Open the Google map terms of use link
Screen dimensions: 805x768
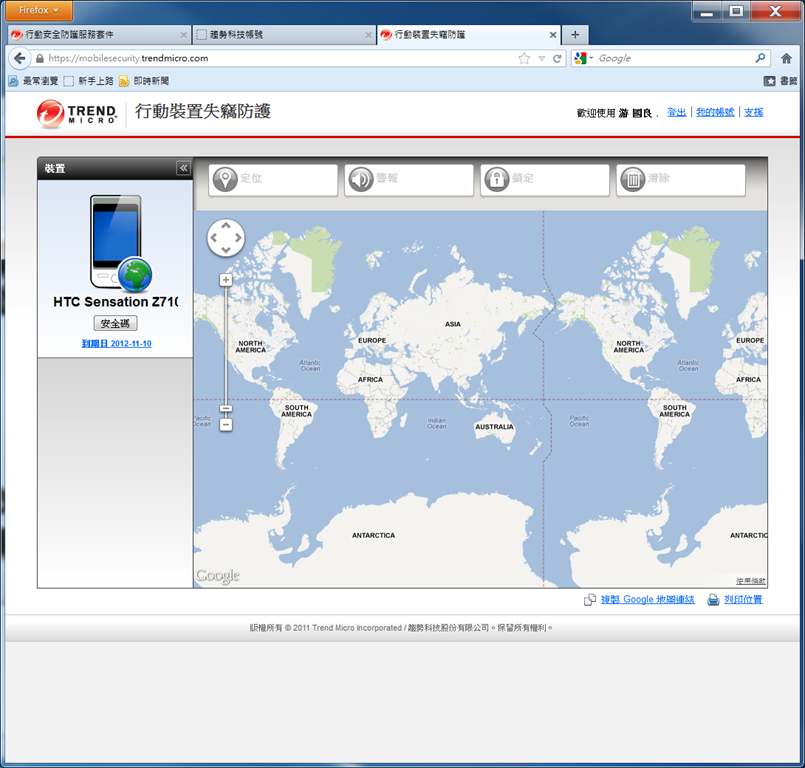[751, 581]
